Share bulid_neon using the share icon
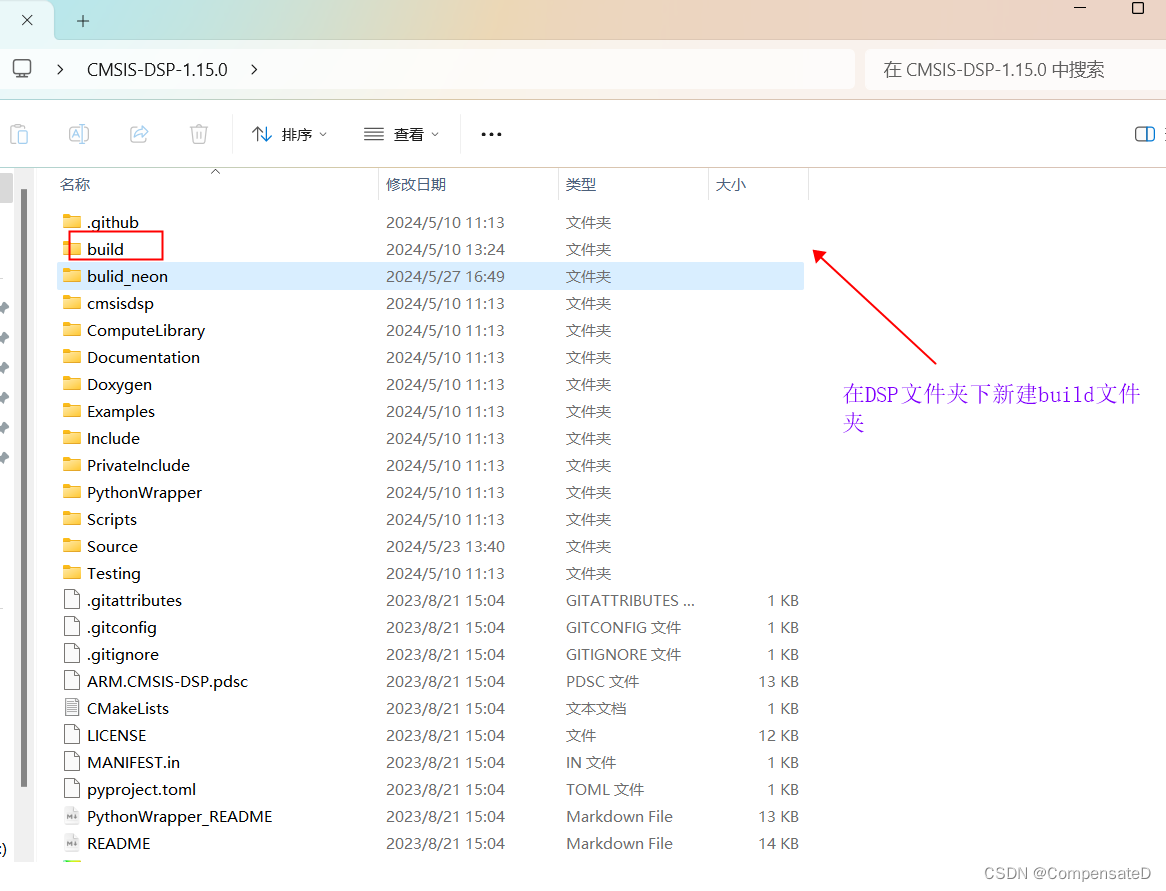1166x891 pixels. 138,133
